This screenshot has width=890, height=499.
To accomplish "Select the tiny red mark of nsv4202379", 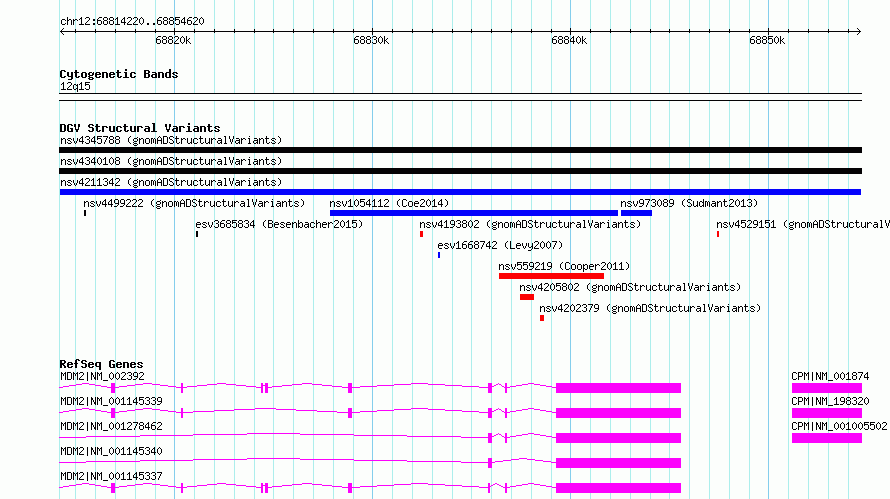I will click(x=542, y=318).
